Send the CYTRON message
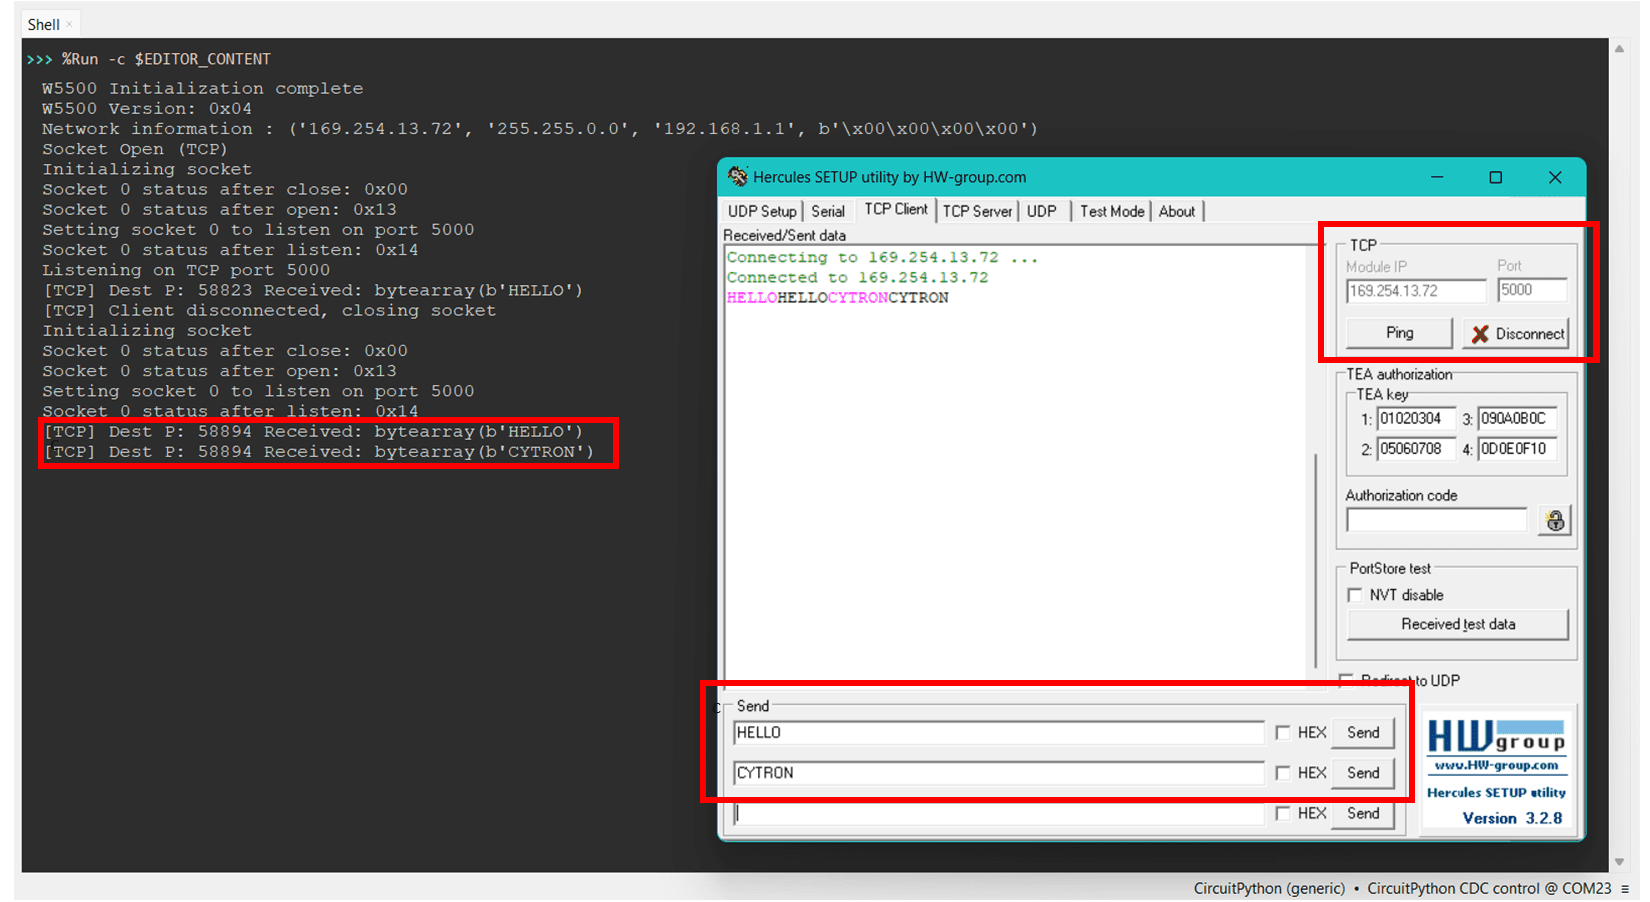The height and width of the screenshot is (902, 1650). [x=1362, y=773]
